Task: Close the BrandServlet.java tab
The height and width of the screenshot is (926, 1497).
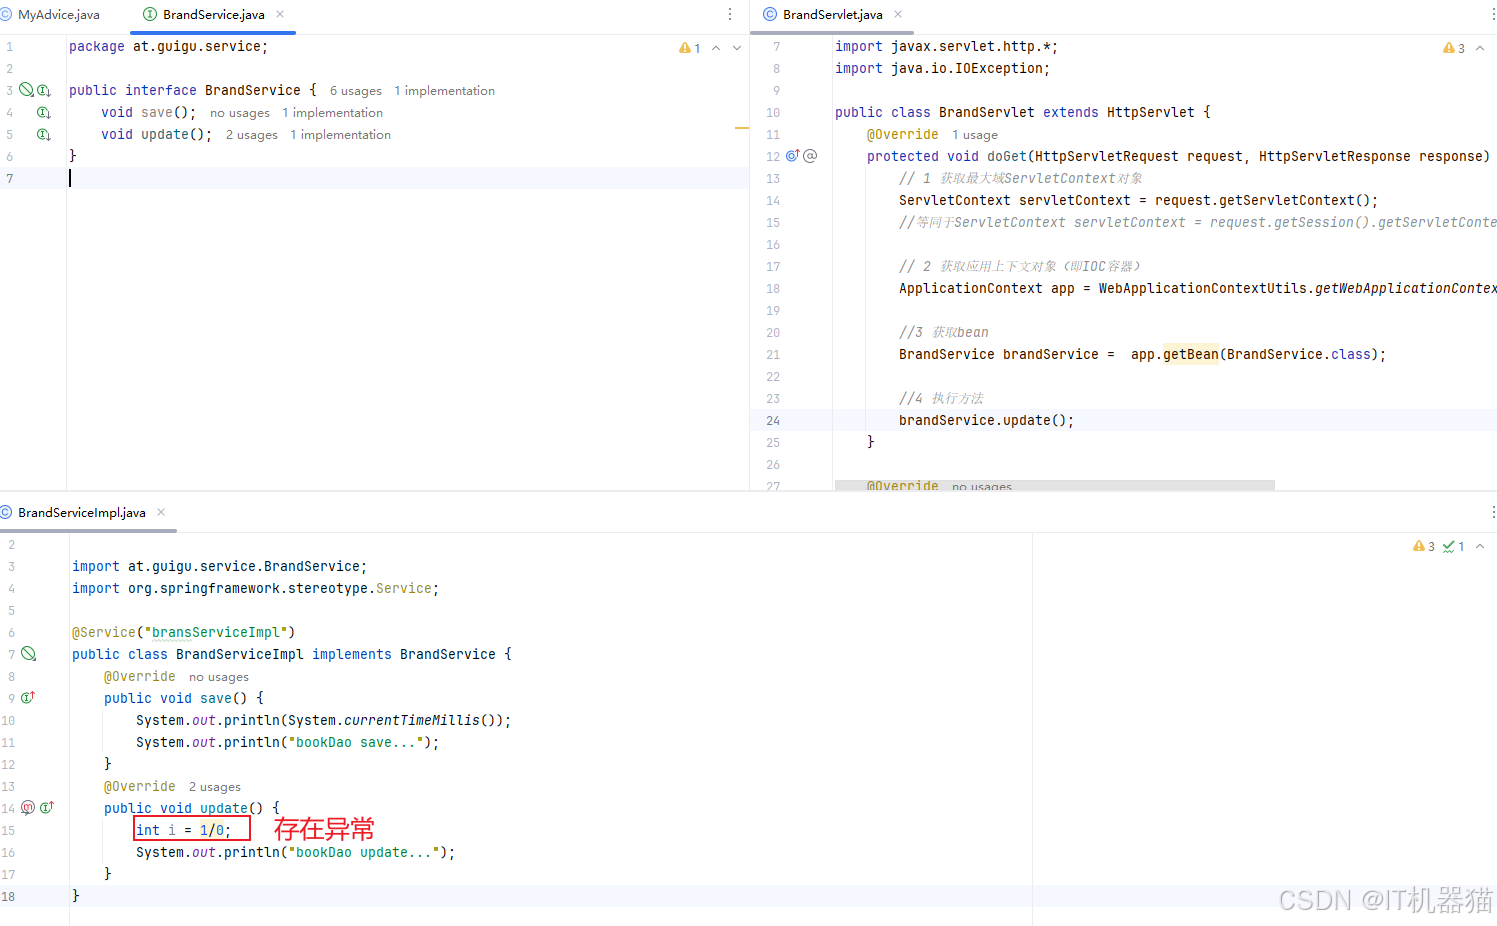Action: click(898, 14)
